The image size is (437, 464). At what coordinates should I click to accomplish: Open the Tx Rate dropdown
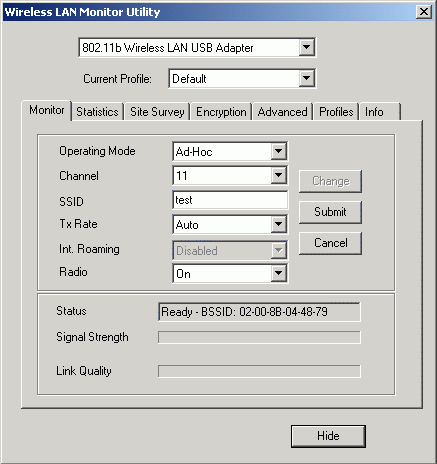click(230, 225)
